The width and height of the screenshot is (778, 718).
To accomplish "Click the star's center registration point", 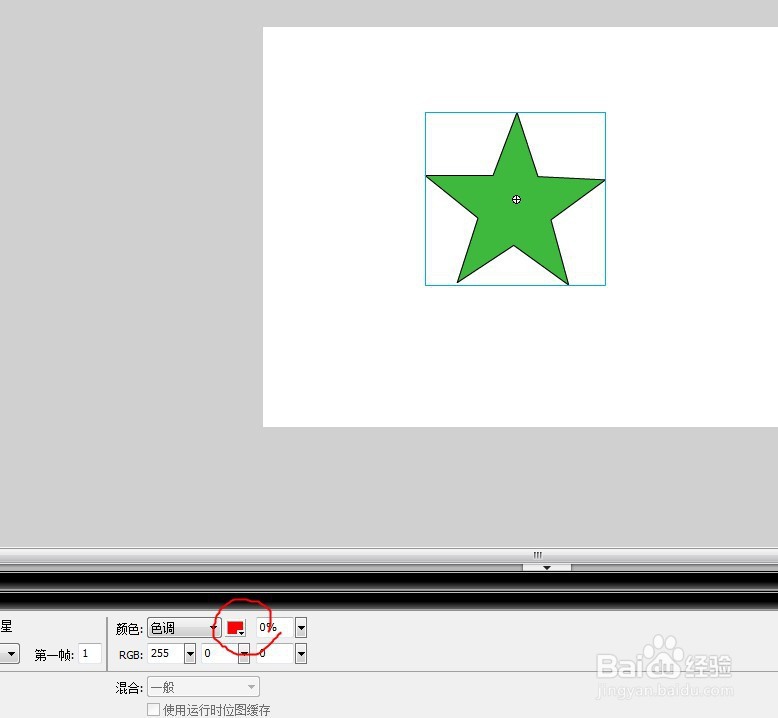I will [517, 199].
